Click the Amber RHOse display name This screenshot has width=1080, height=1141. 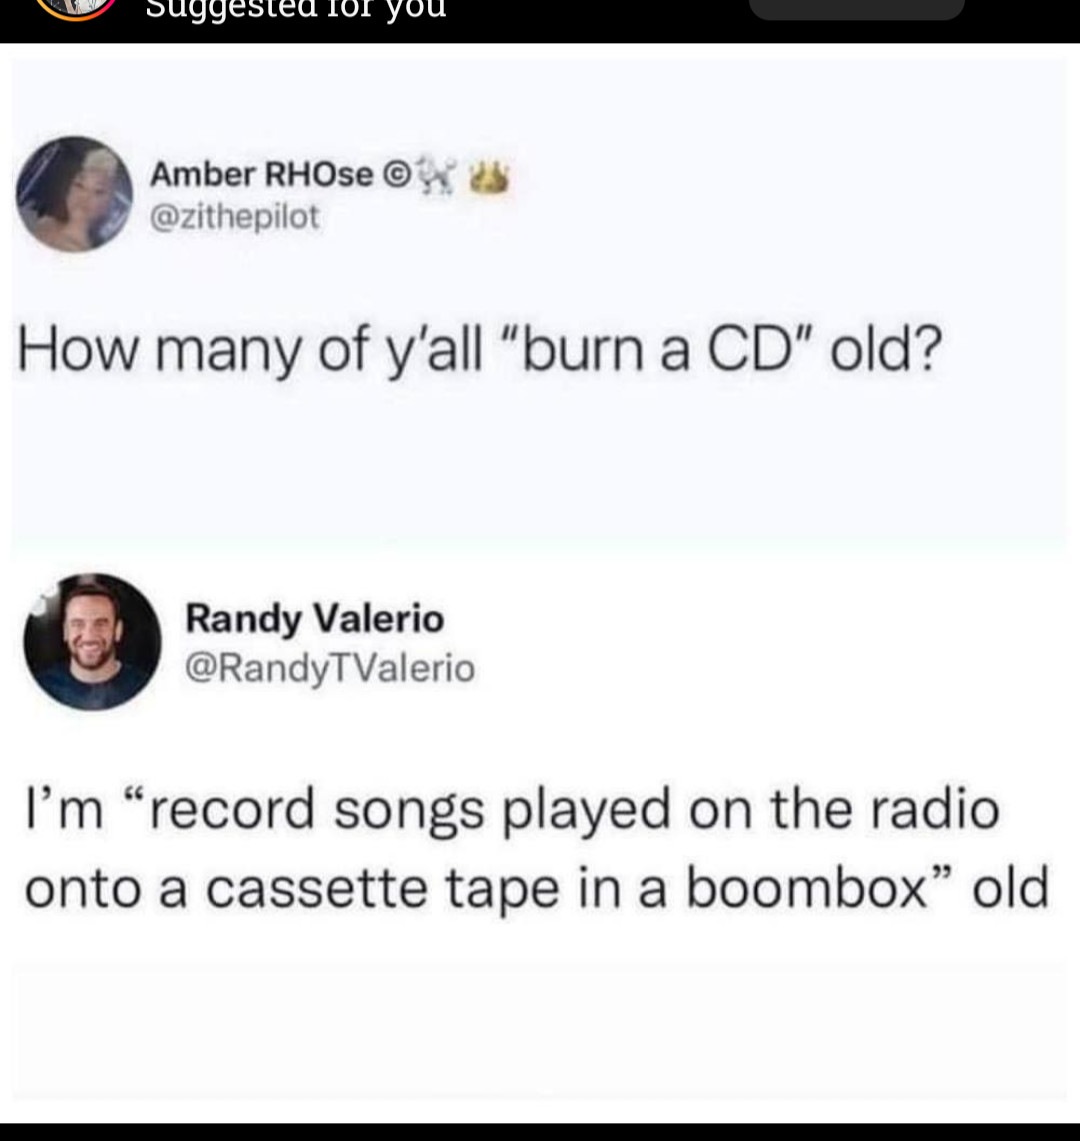click(261, 175)
